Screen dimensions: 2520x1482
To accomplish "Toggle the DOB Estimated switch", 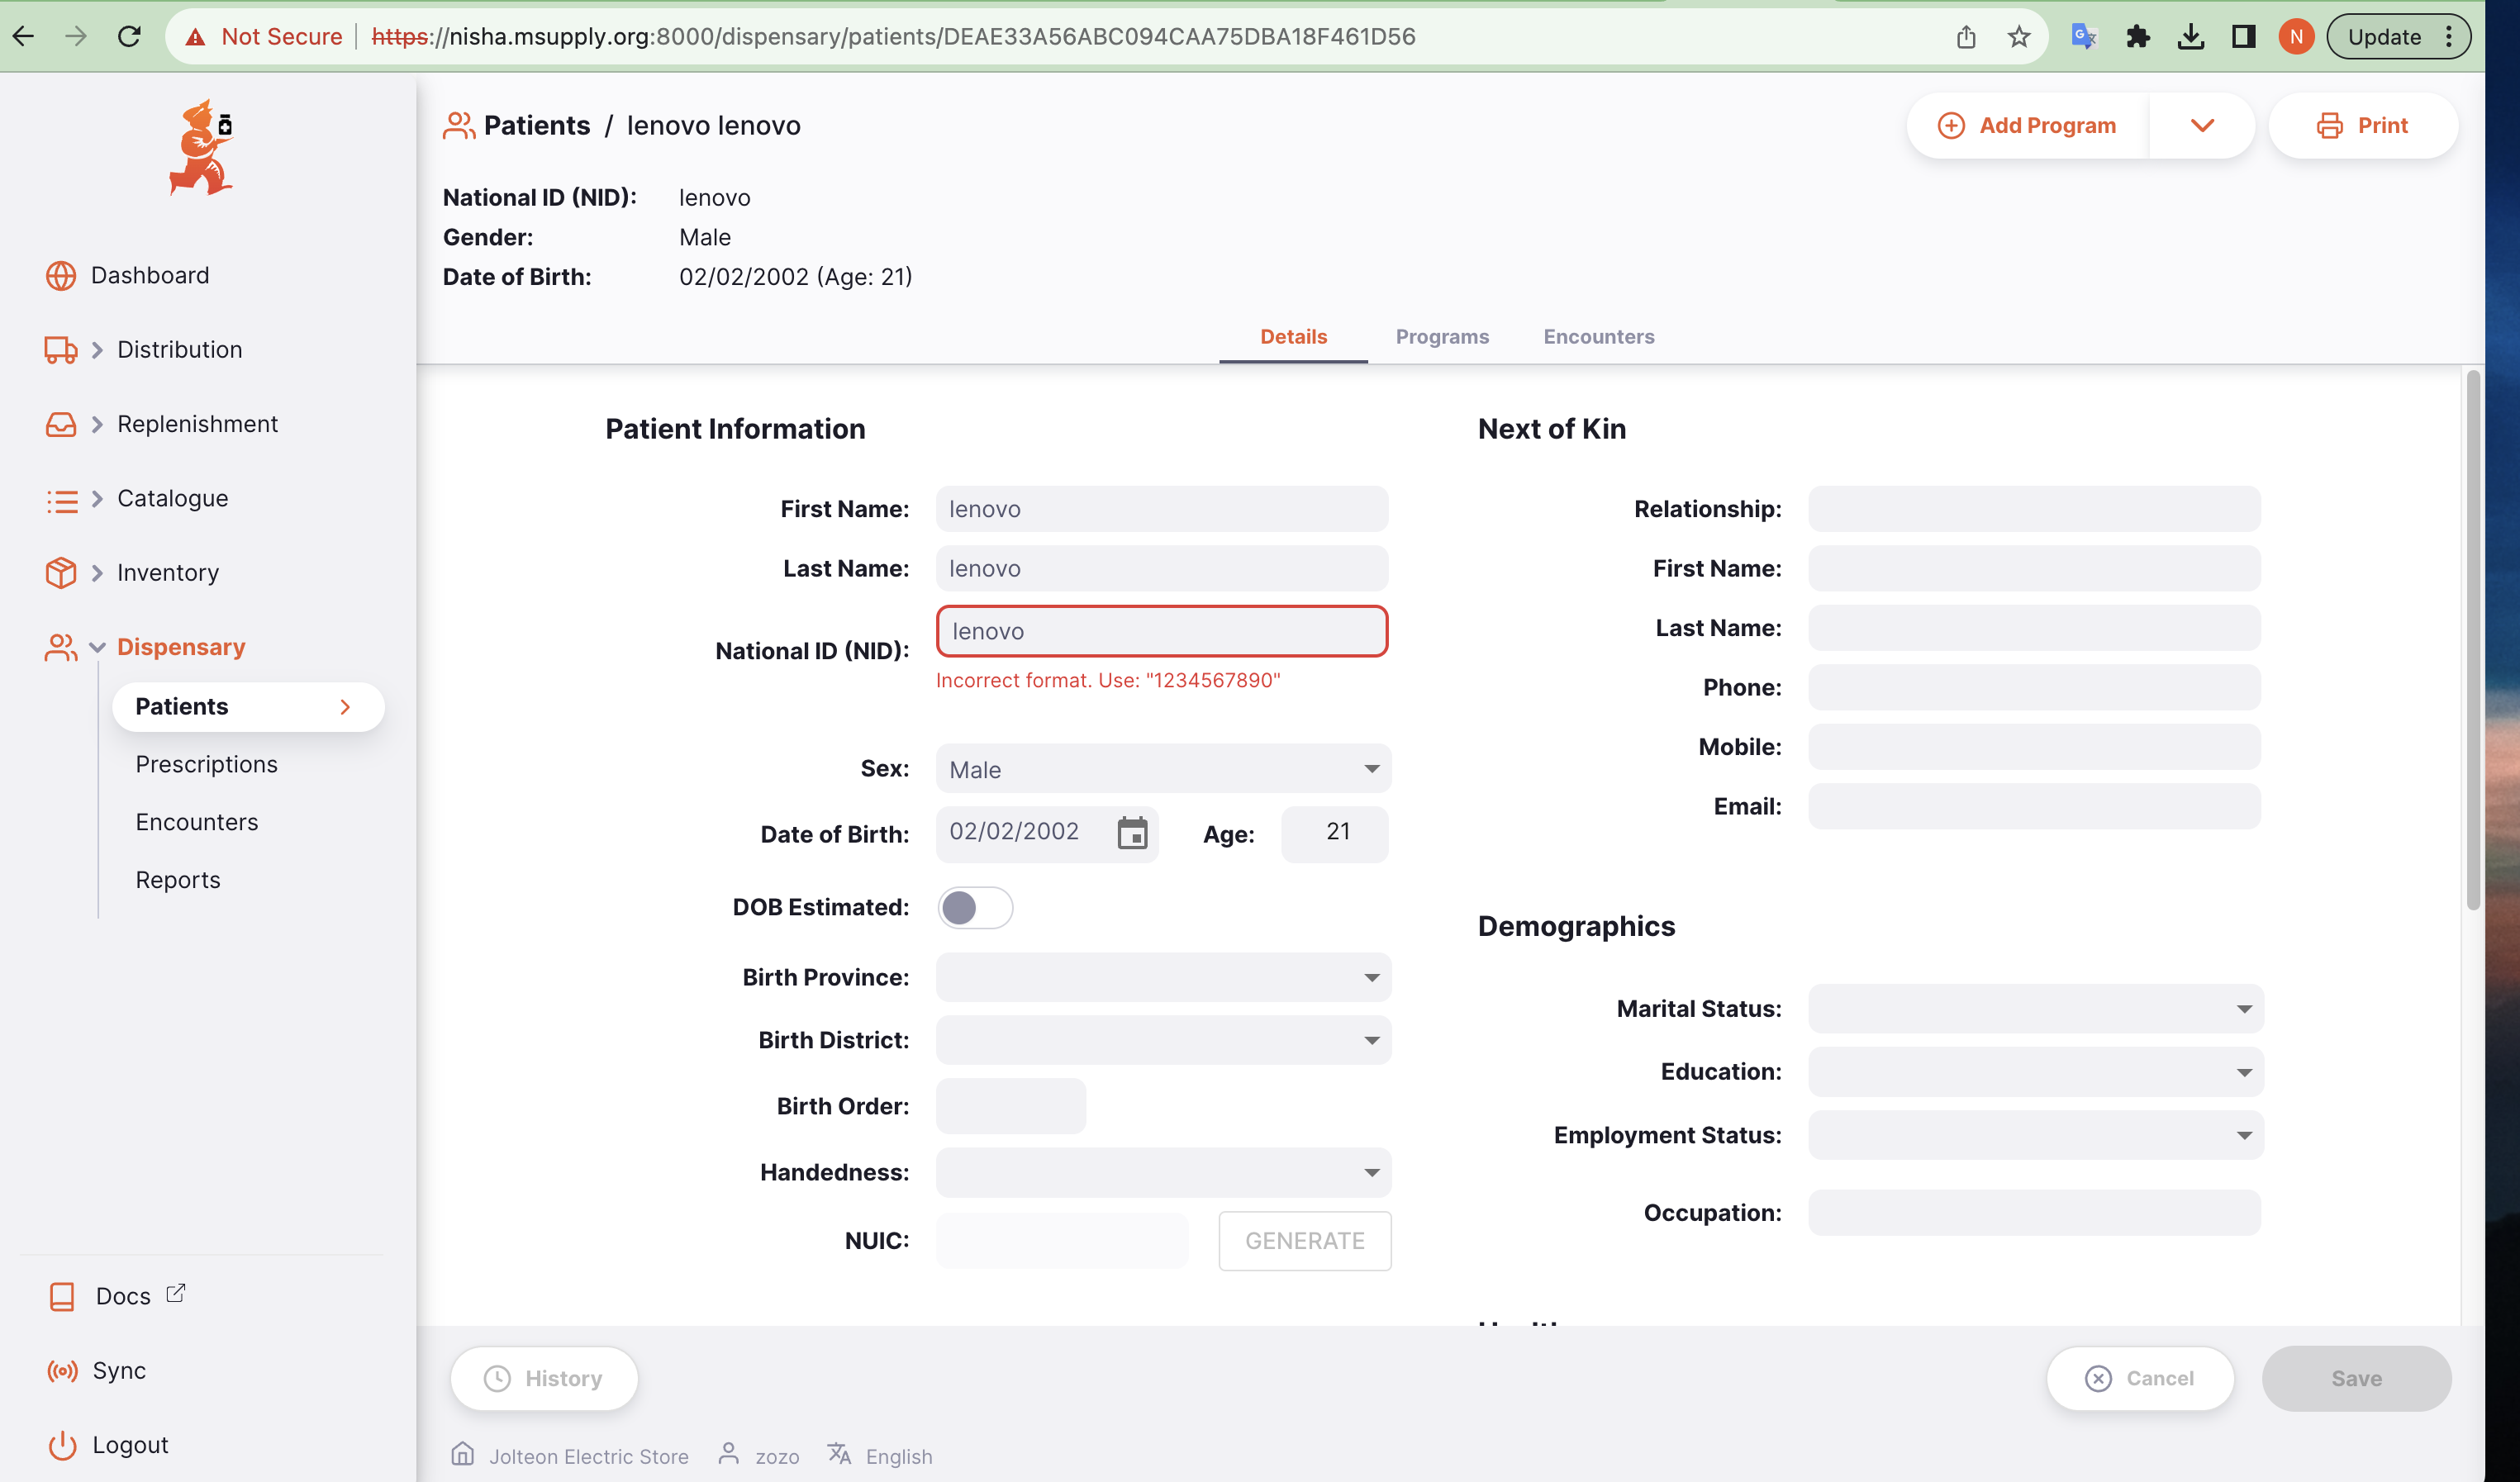I will pos(975,907).
